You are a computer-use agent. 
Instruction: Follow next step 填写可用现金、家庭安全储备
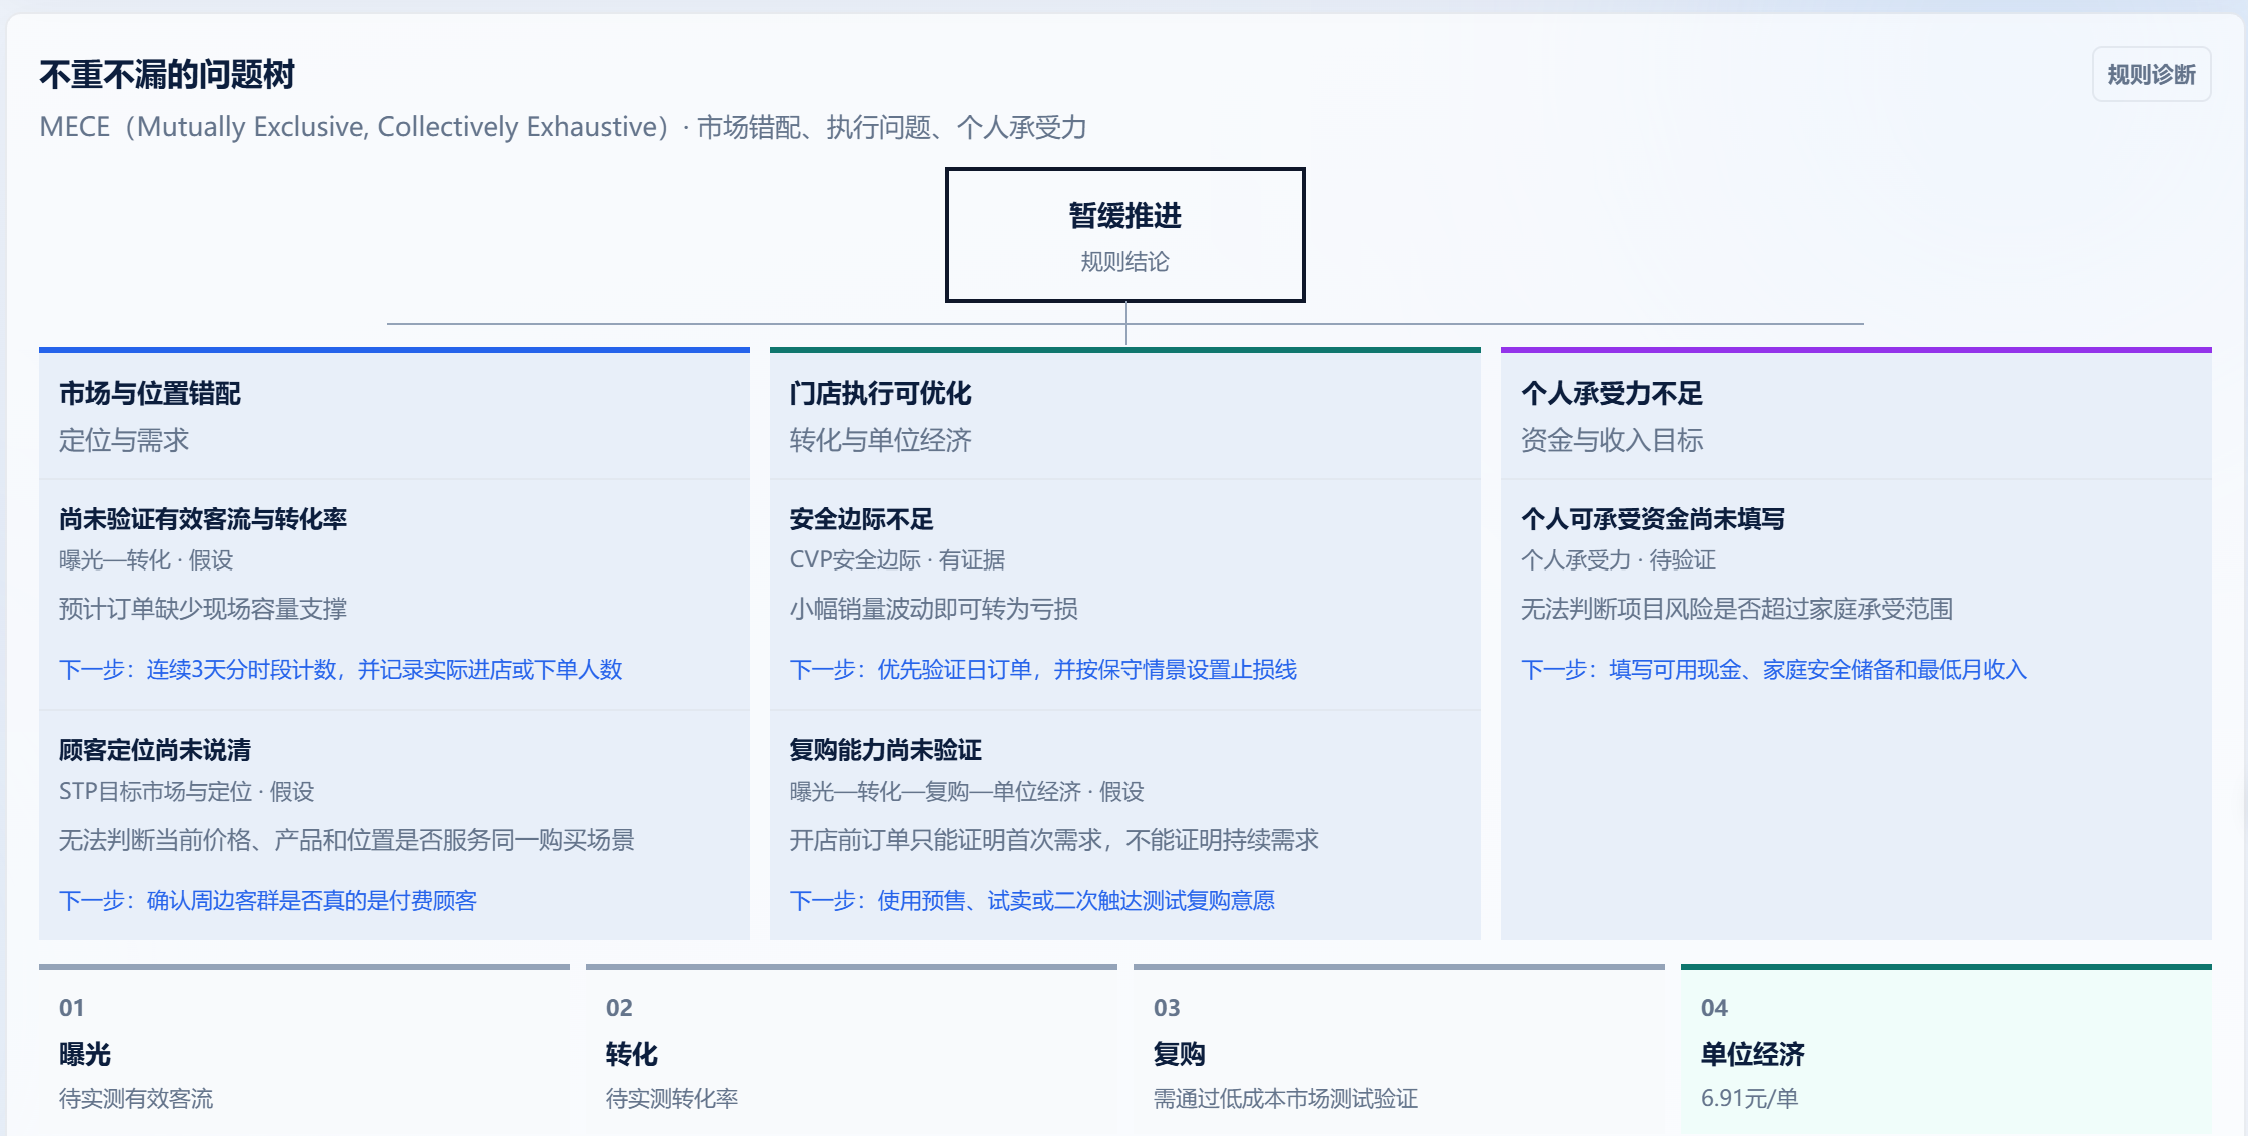coord(1774,670)
